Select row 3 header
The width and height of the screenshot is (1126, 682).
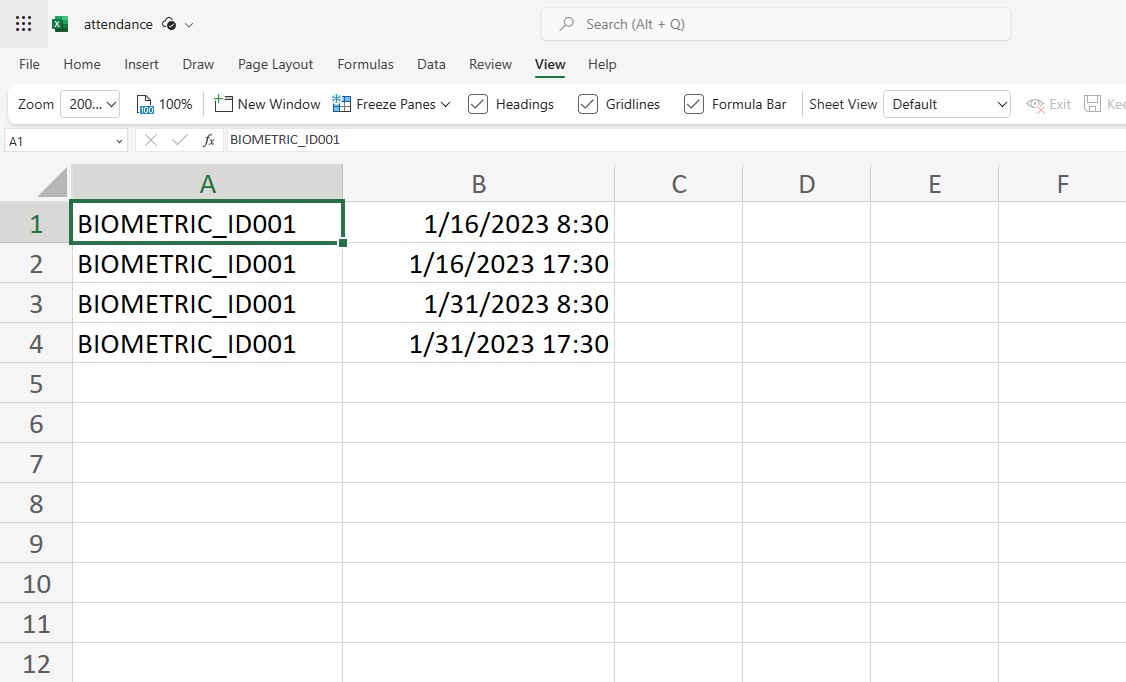click(36, 304)
